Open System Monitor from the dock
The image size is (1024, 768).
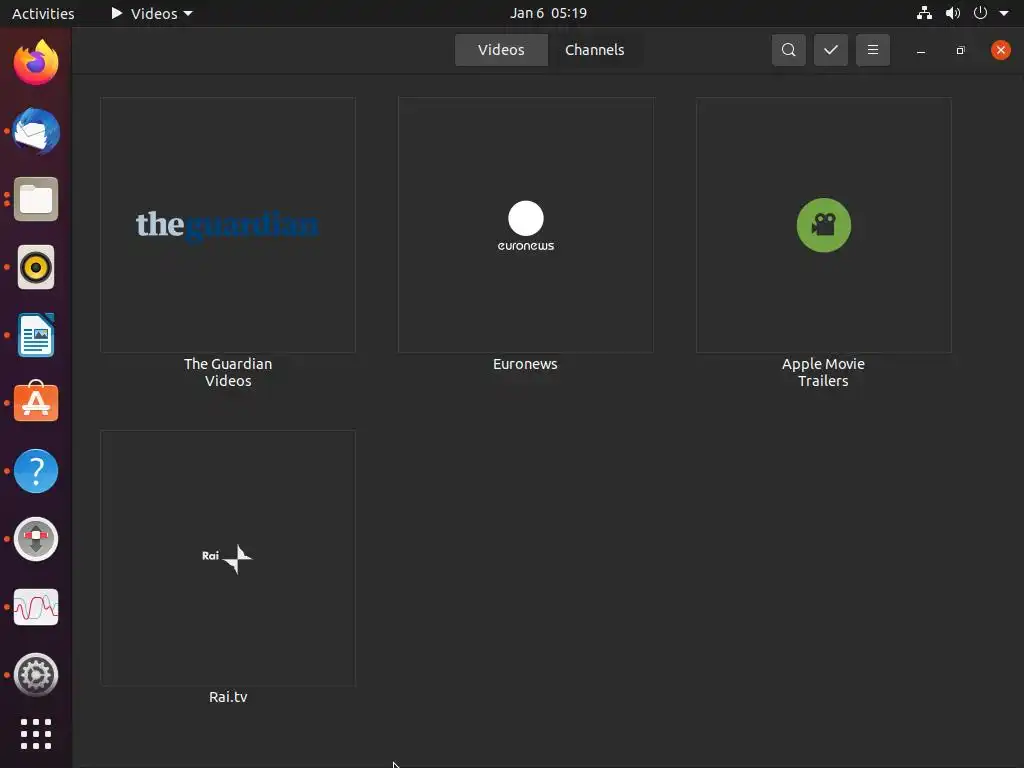(36, 607)
